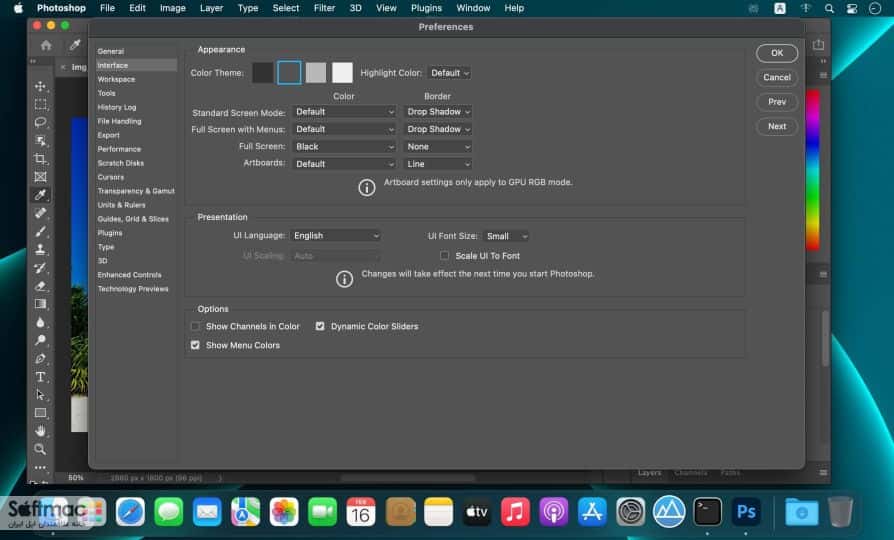Image resolution: width=894 pixels, height=540 pixels.
Task: Open the UI Font Size dropdown
Action: pyautogui.click(x=506, y=236)
